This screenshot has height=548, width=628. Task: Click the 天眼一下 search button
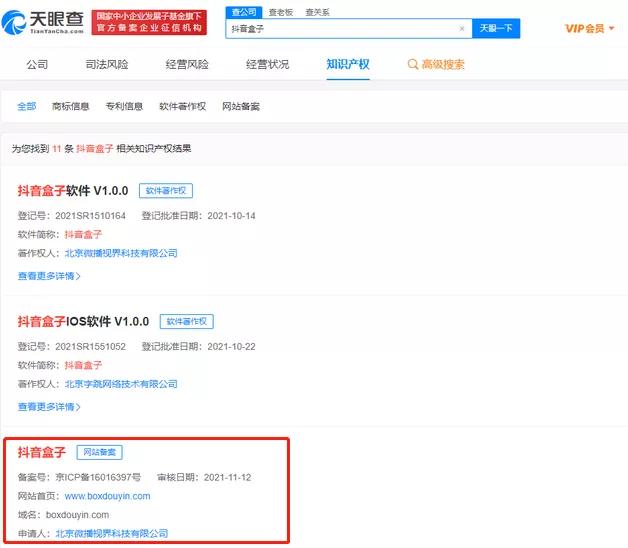click(496, 28)
